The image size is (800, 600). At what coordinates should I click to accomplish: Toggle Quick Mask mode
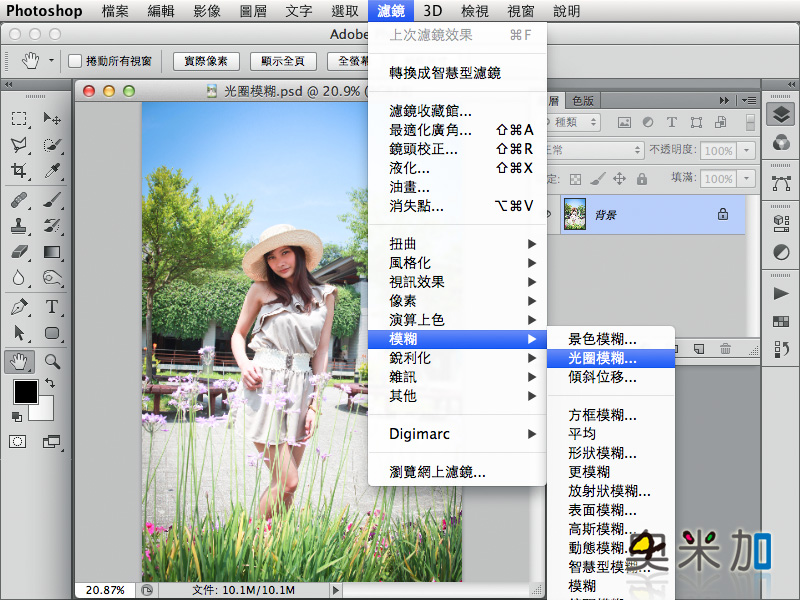tap(18, 442)
